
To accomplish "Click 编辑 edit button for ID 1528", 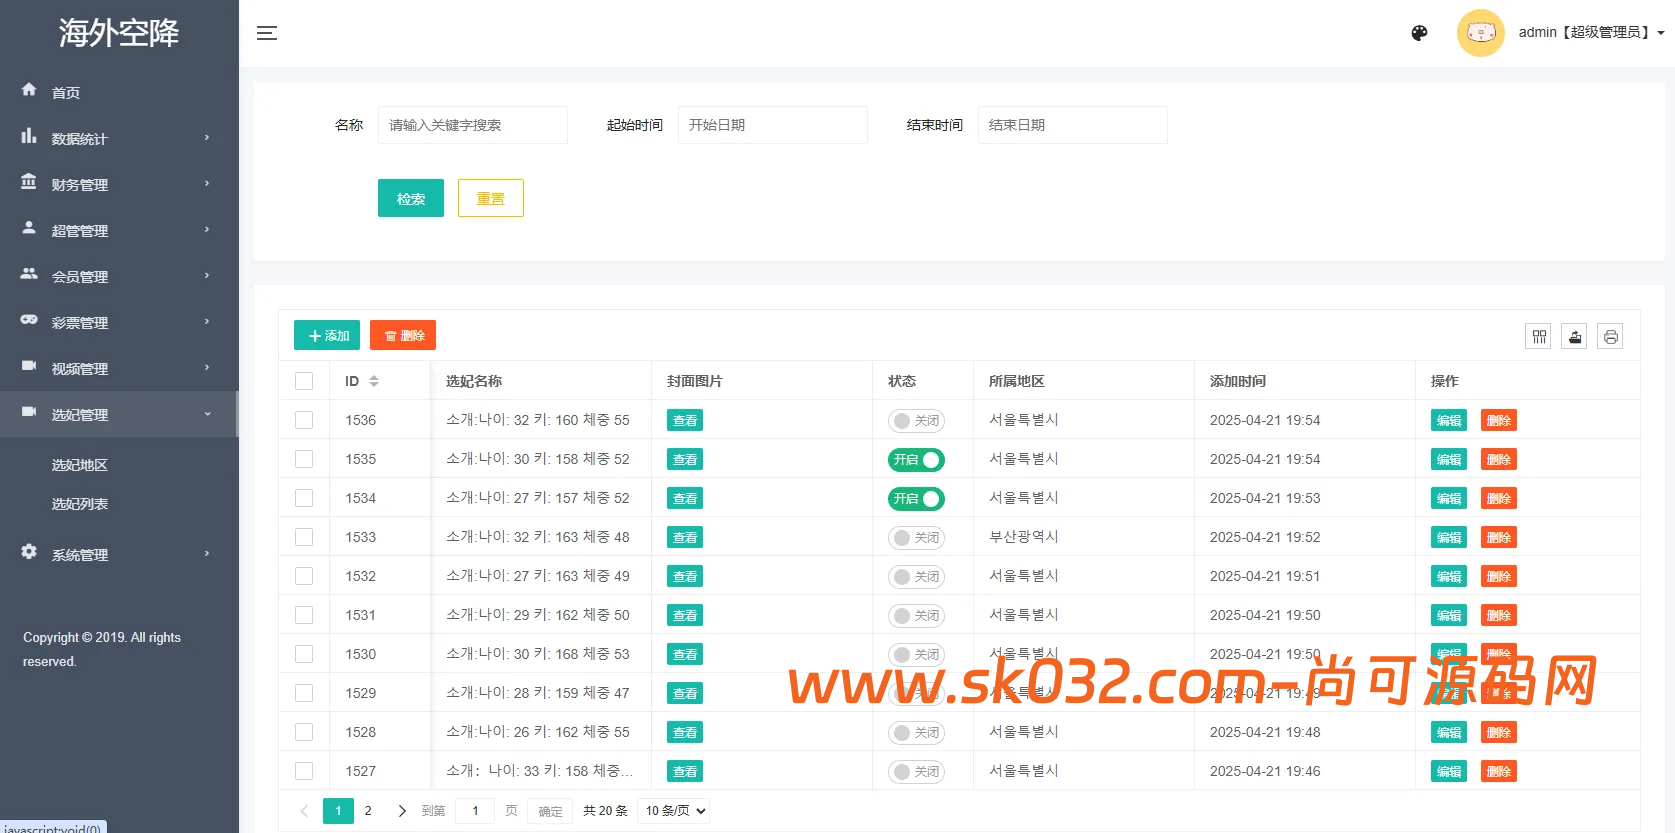I will (x=1449, y=733).
